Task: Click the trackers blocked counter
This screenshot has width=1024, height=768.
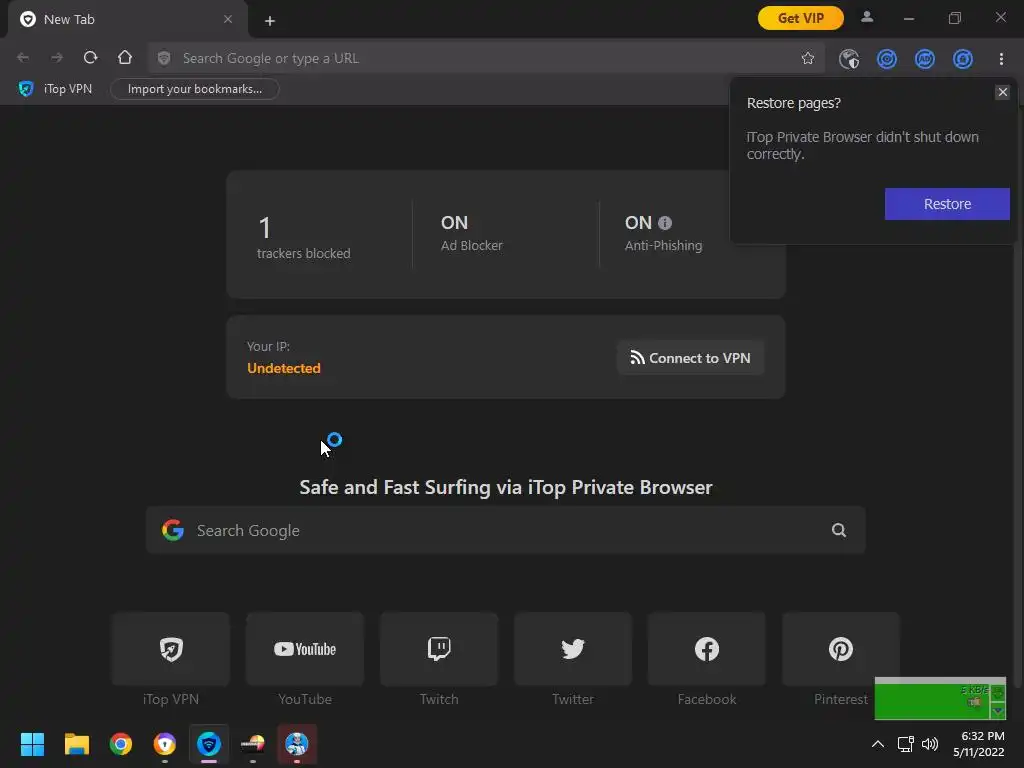Action: 304,236
